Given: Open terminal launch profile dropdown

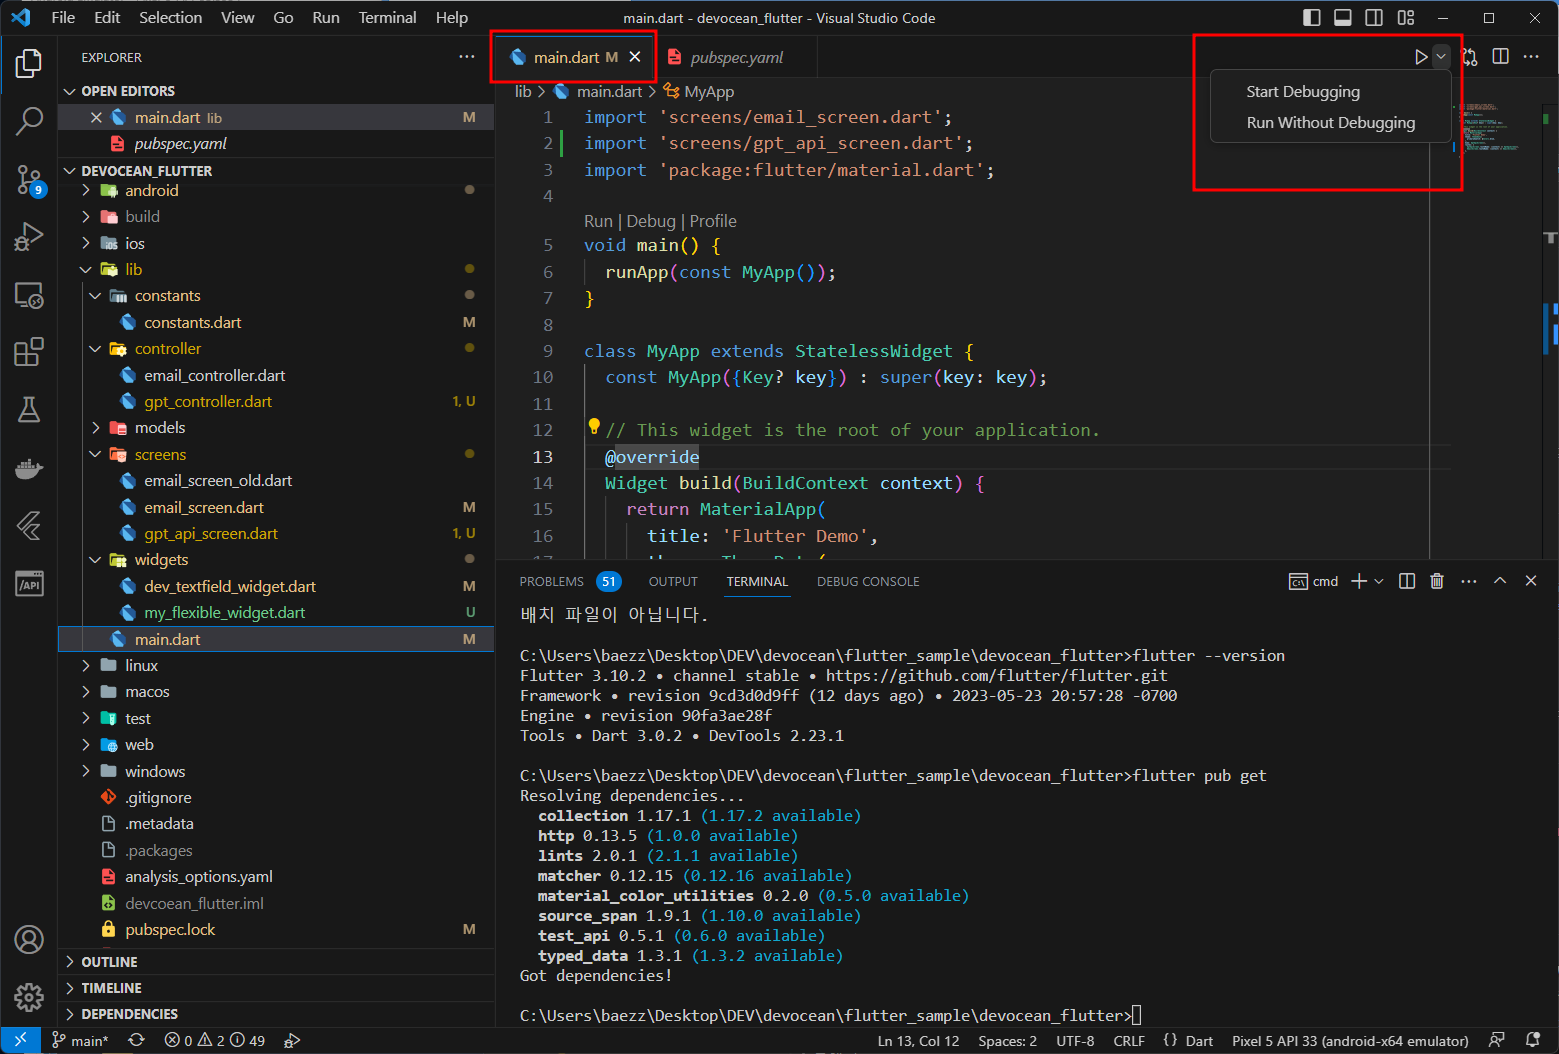Looking at the screenshot, I should [1379, 581].
